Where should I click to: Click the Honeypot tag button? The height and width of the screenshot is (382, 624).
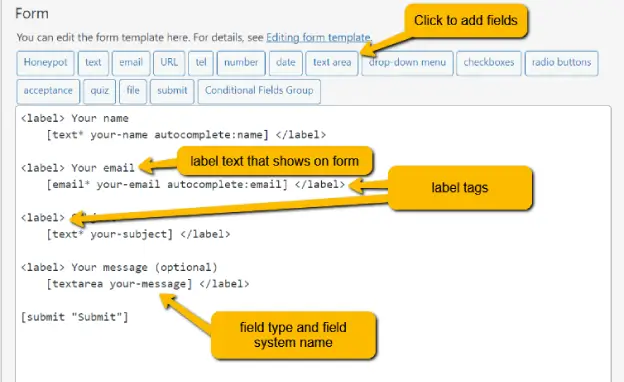tap(45, 63)
